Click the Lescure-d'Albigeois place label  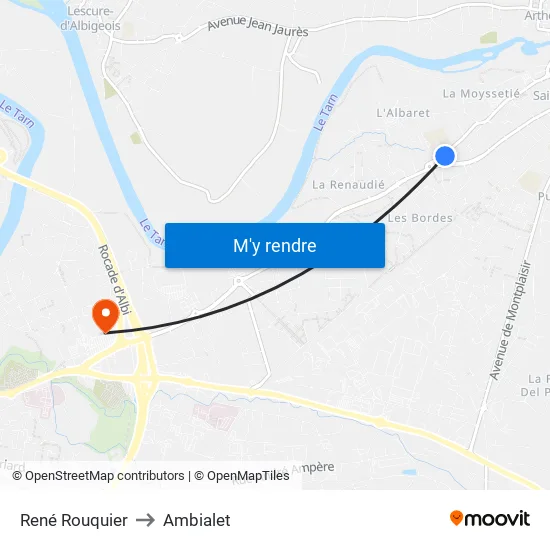[x=90, y=19]
